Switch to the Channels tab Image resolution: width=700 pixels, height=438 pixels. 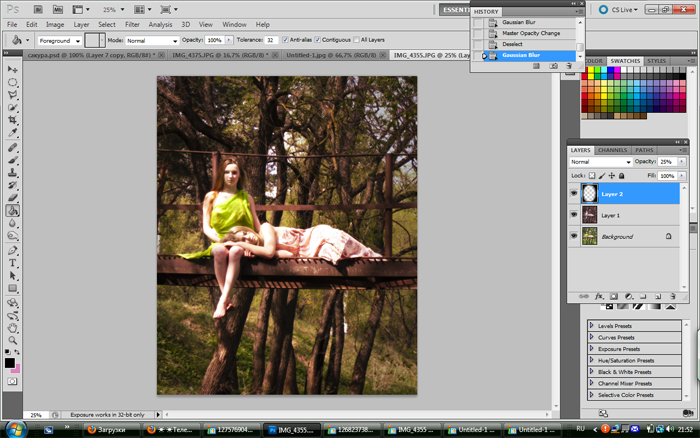pos(612,150)
